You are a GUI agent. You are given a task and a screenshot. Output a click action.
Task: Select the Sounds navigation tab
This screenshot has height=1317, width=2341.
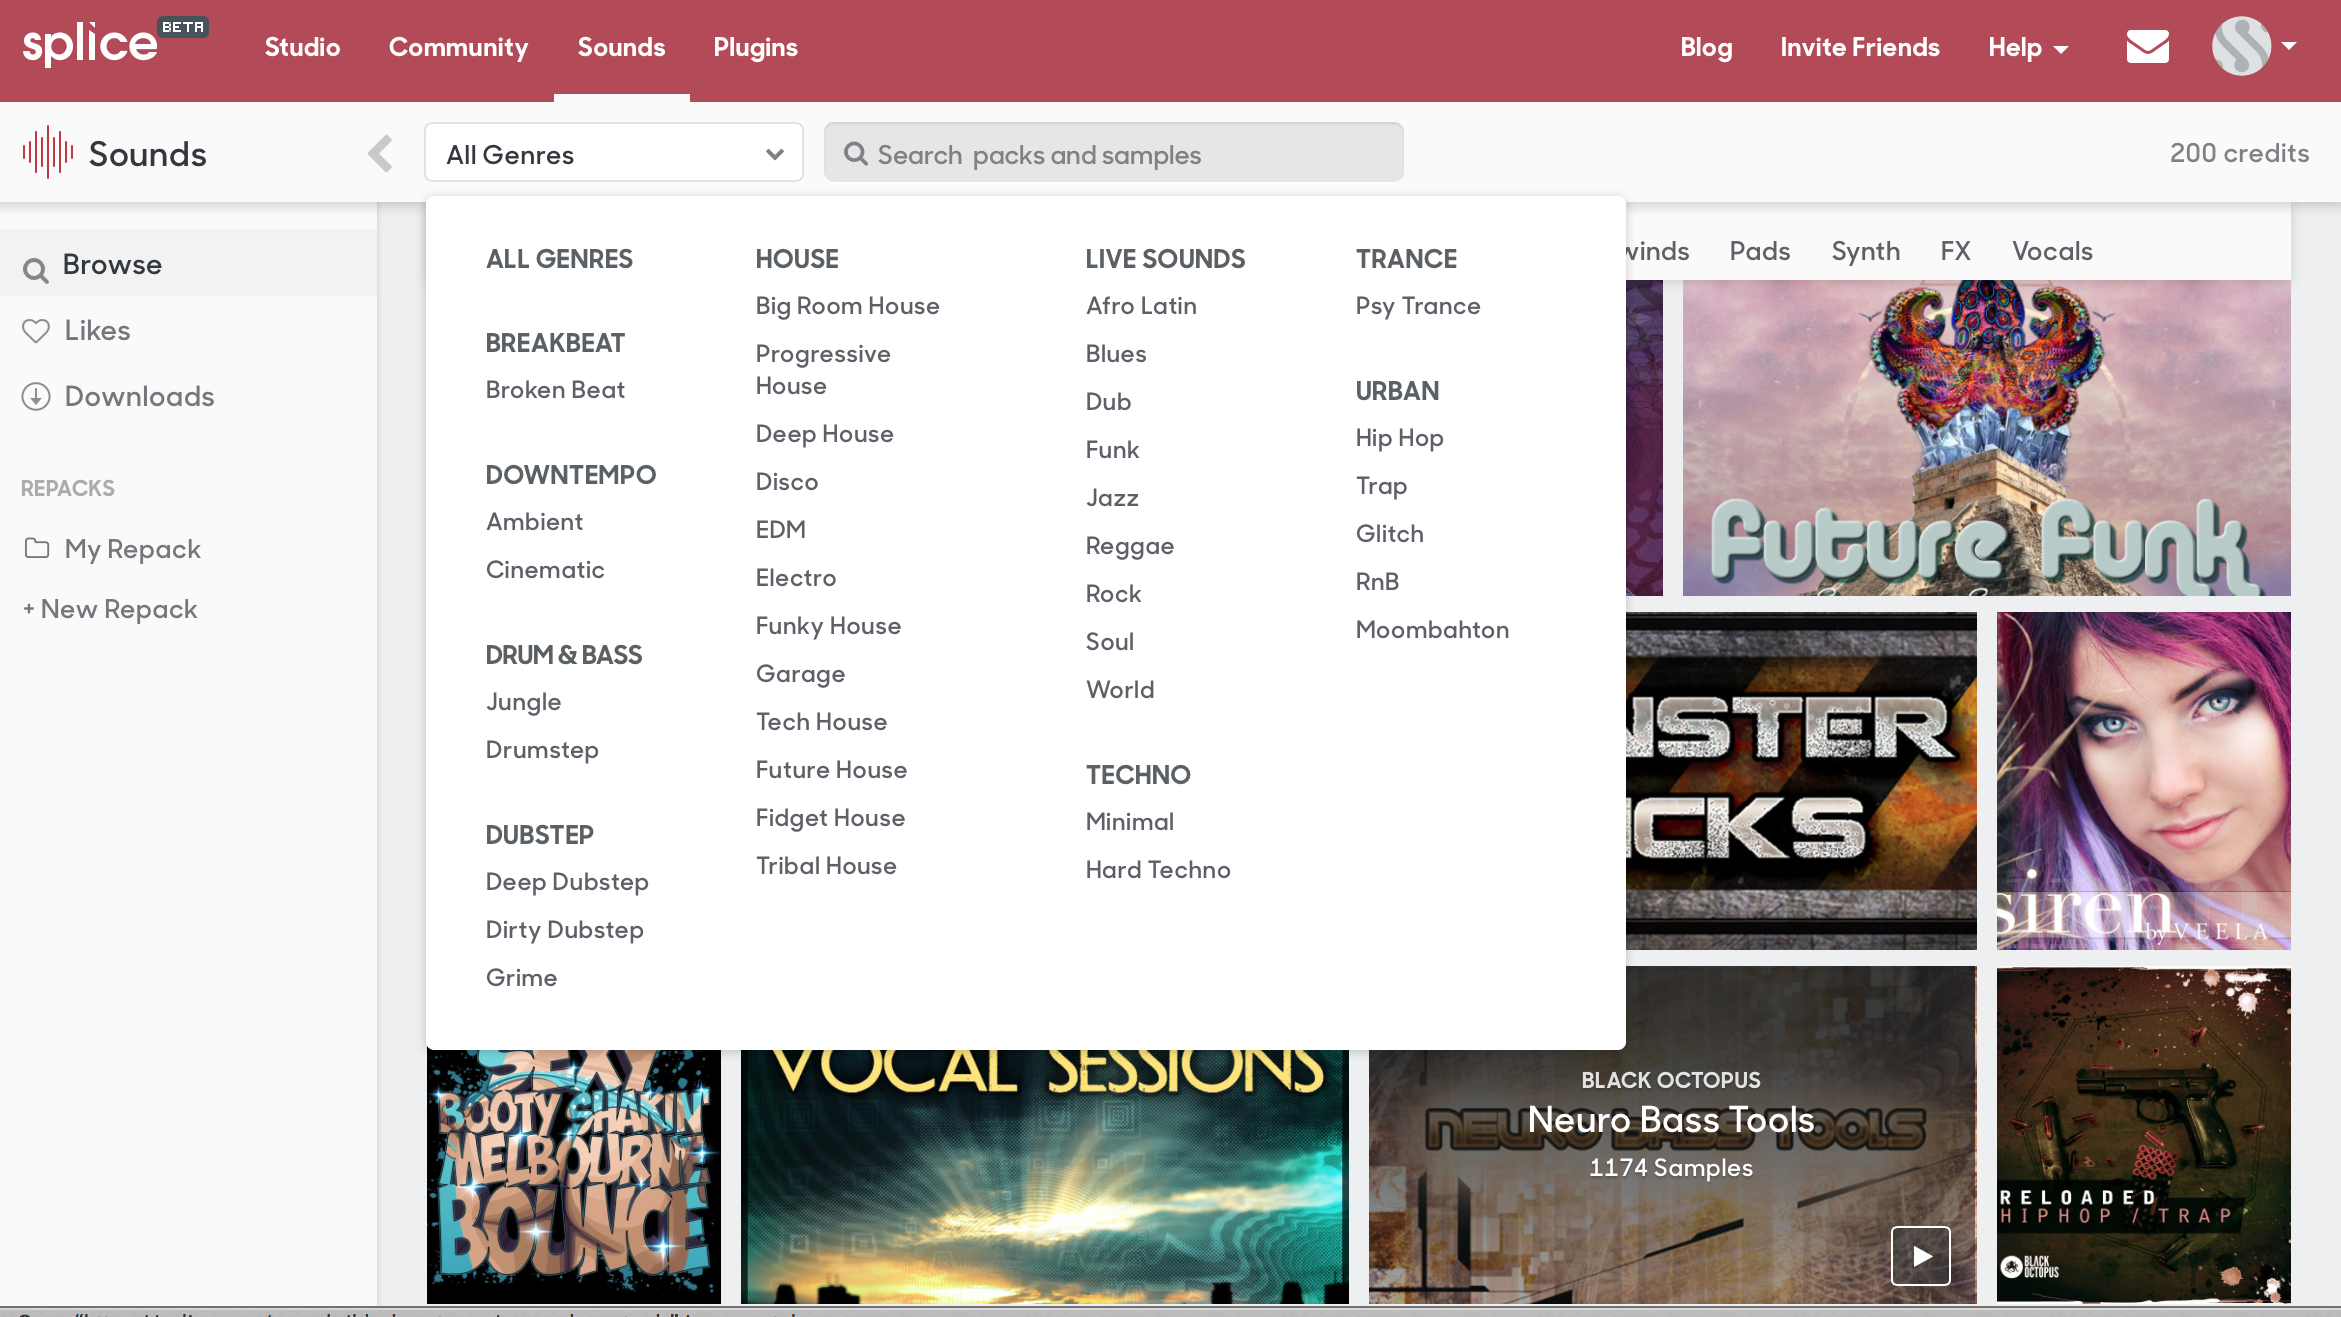point(621,48)
